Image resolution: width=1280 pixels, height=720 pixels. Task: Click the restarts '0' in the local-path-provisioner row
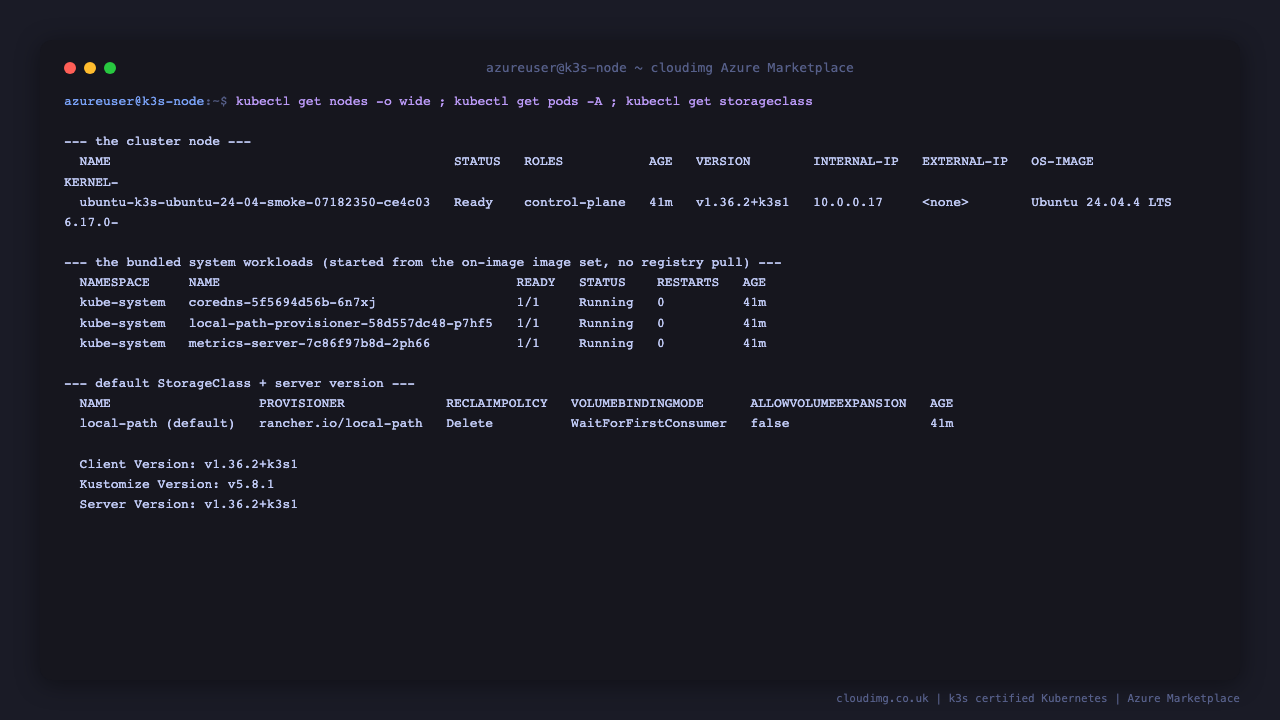pyautogui.click(x=661, y=324)
